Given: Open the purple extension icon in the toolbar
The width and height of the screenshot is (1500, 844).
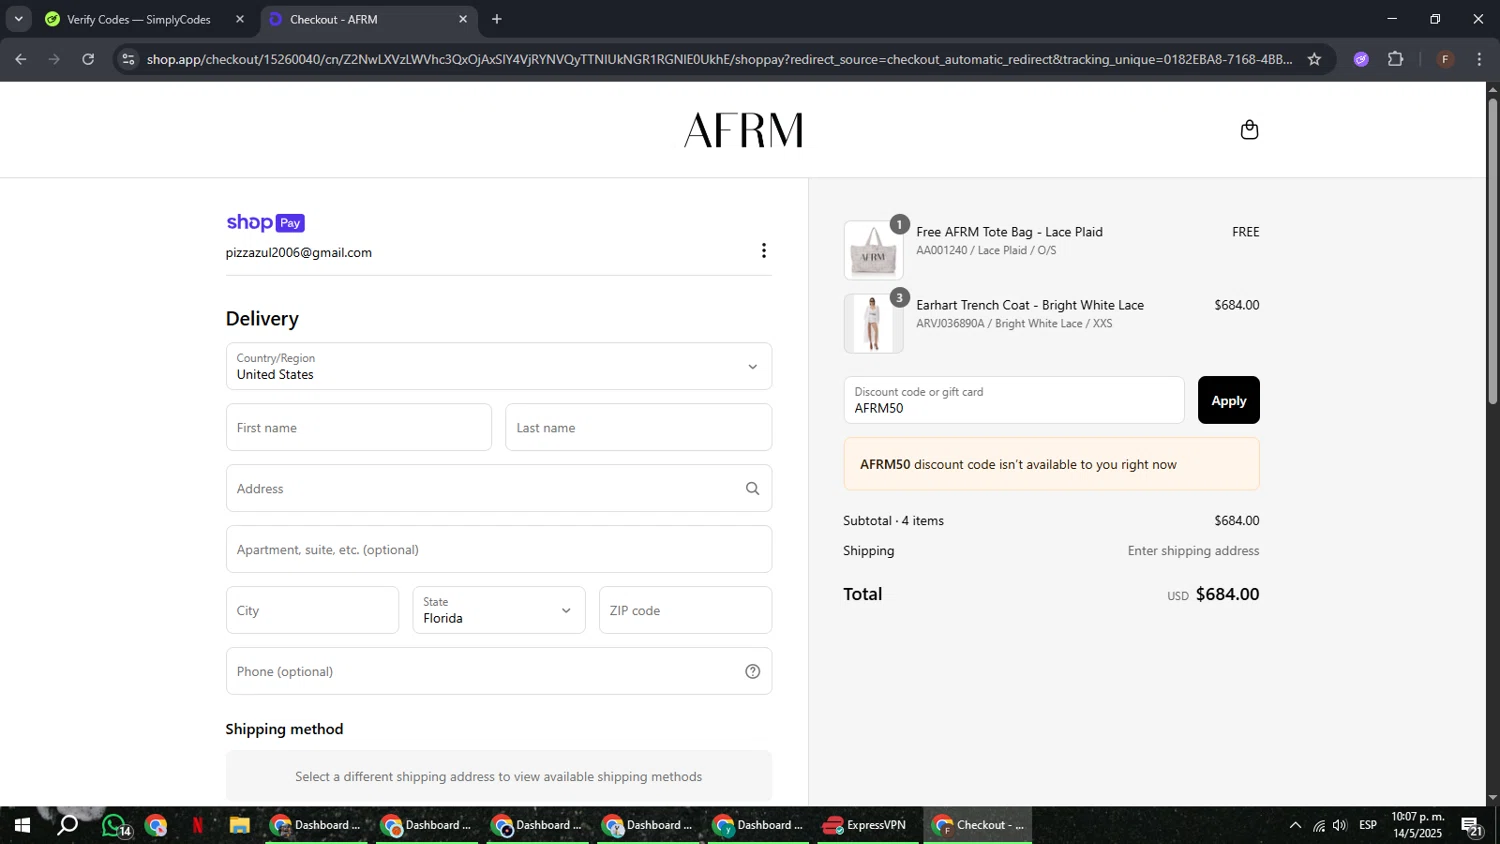Looking at the screenshot, I should (1361, 59).
